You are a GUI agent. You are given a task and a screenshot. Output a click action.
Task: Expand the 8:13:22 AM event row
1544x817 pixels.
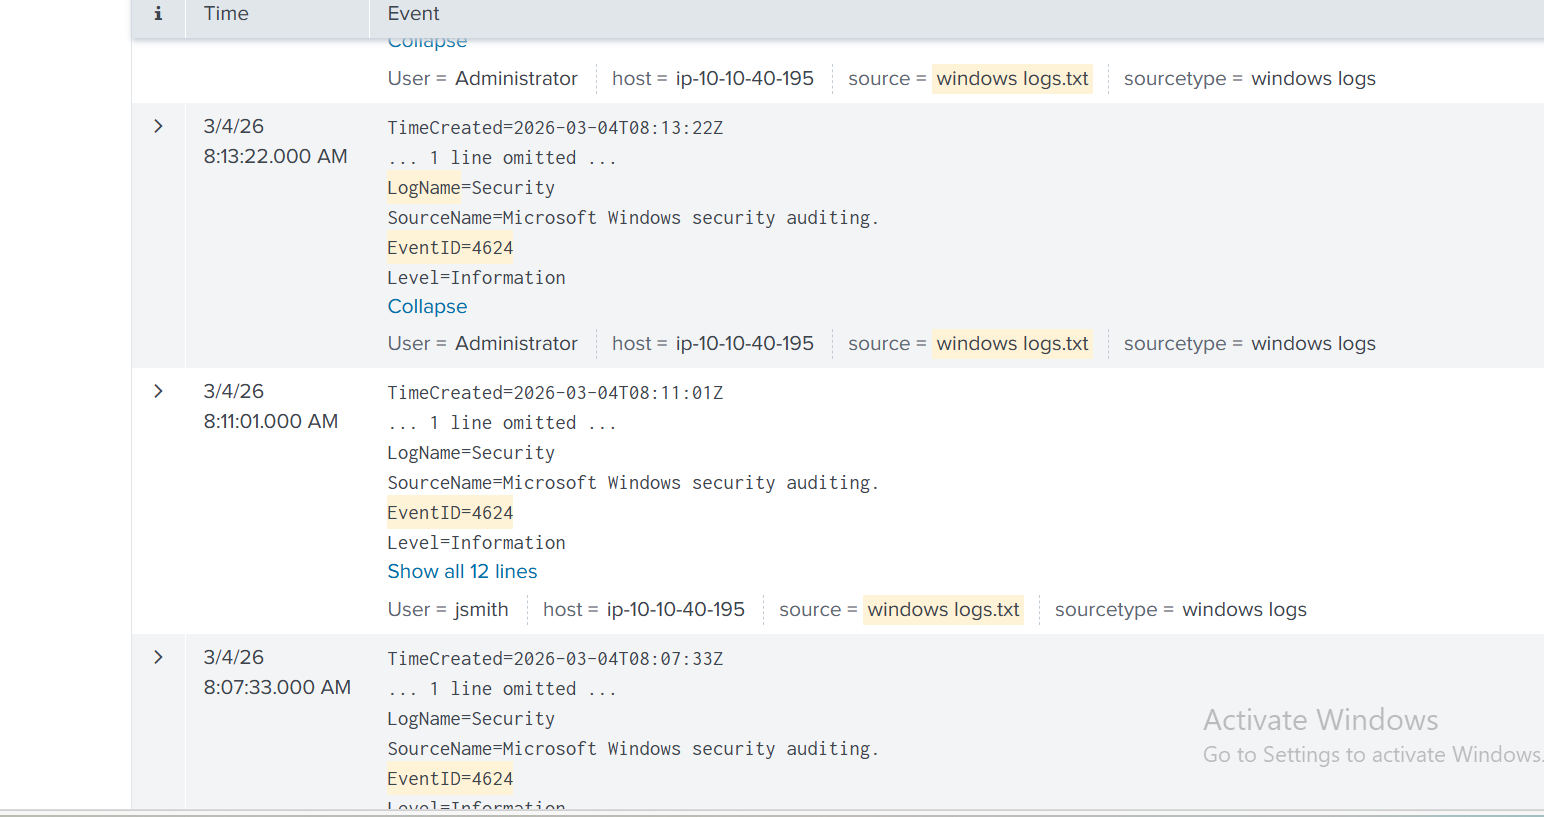(158, 126)
